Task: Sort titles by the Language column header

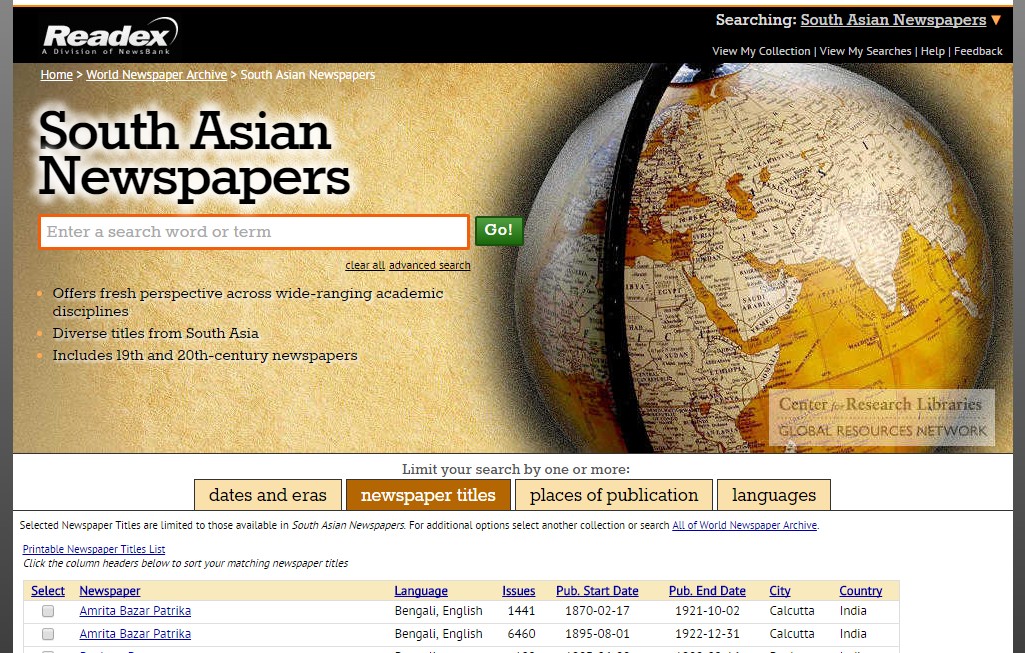Action: (420, 591)
